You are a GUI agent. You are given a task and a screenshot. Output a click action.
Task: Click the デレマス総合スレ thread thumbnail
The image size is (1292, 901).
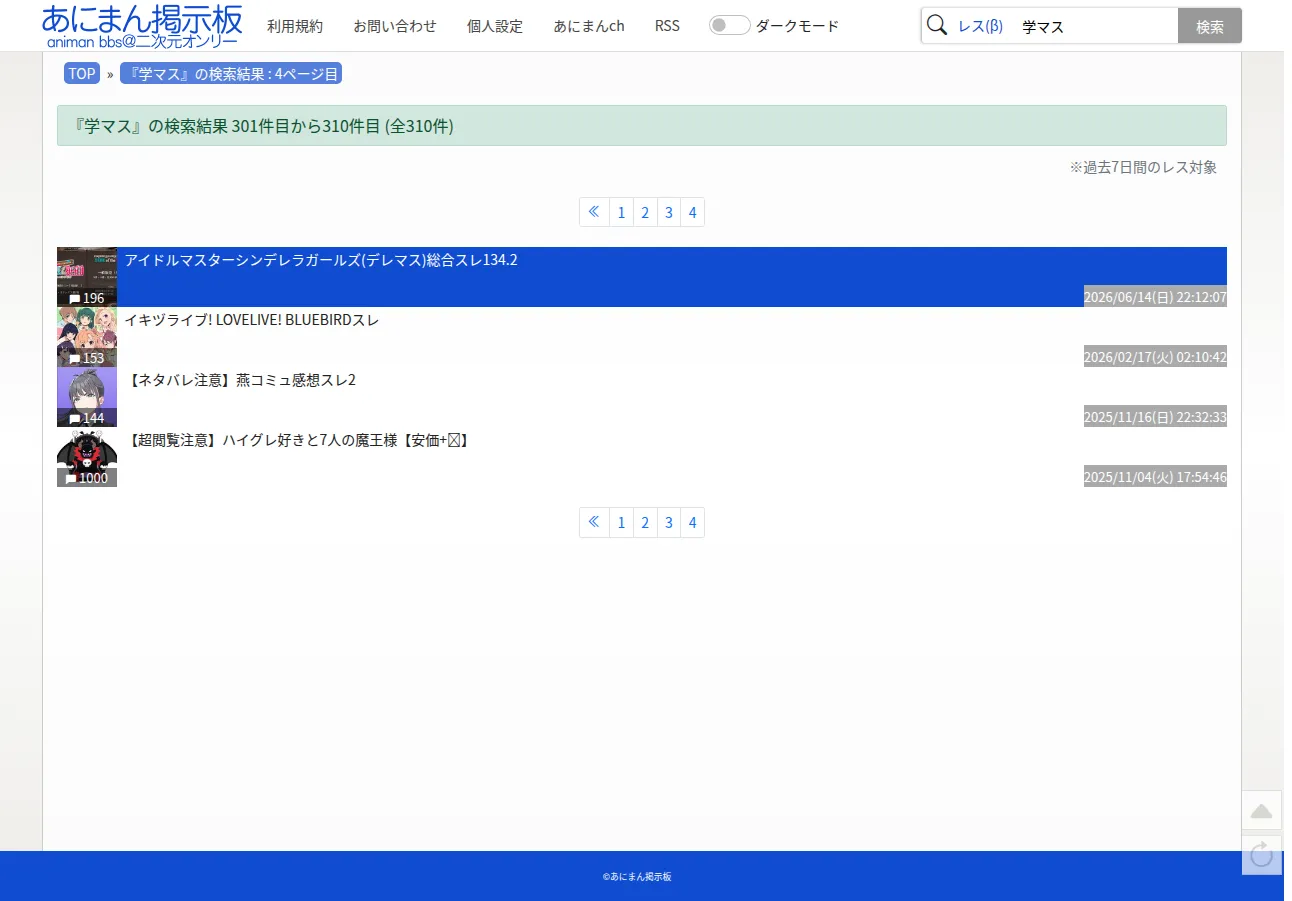pyautogui.click(x=87, y=277)
